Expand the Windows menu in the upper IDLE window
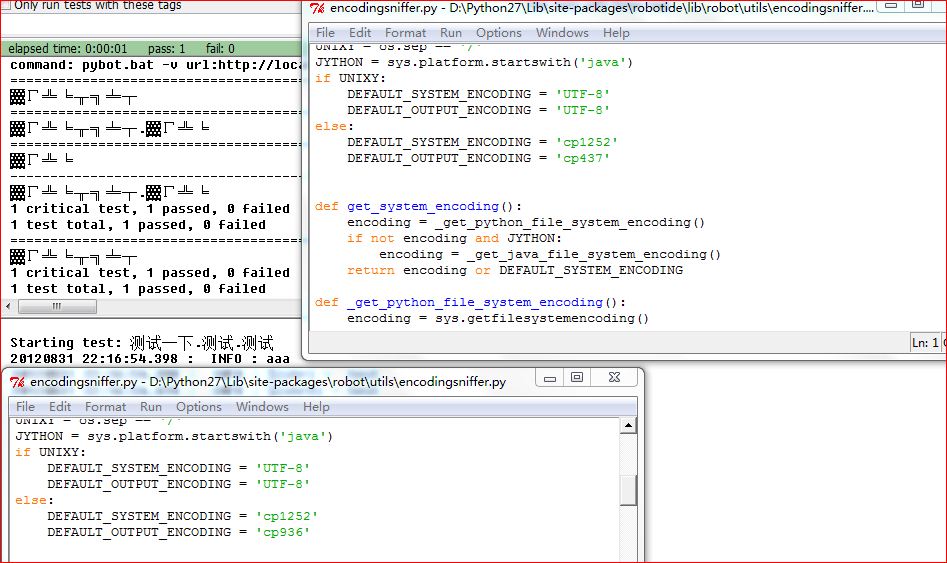947x563 pixels. (562, 33)
